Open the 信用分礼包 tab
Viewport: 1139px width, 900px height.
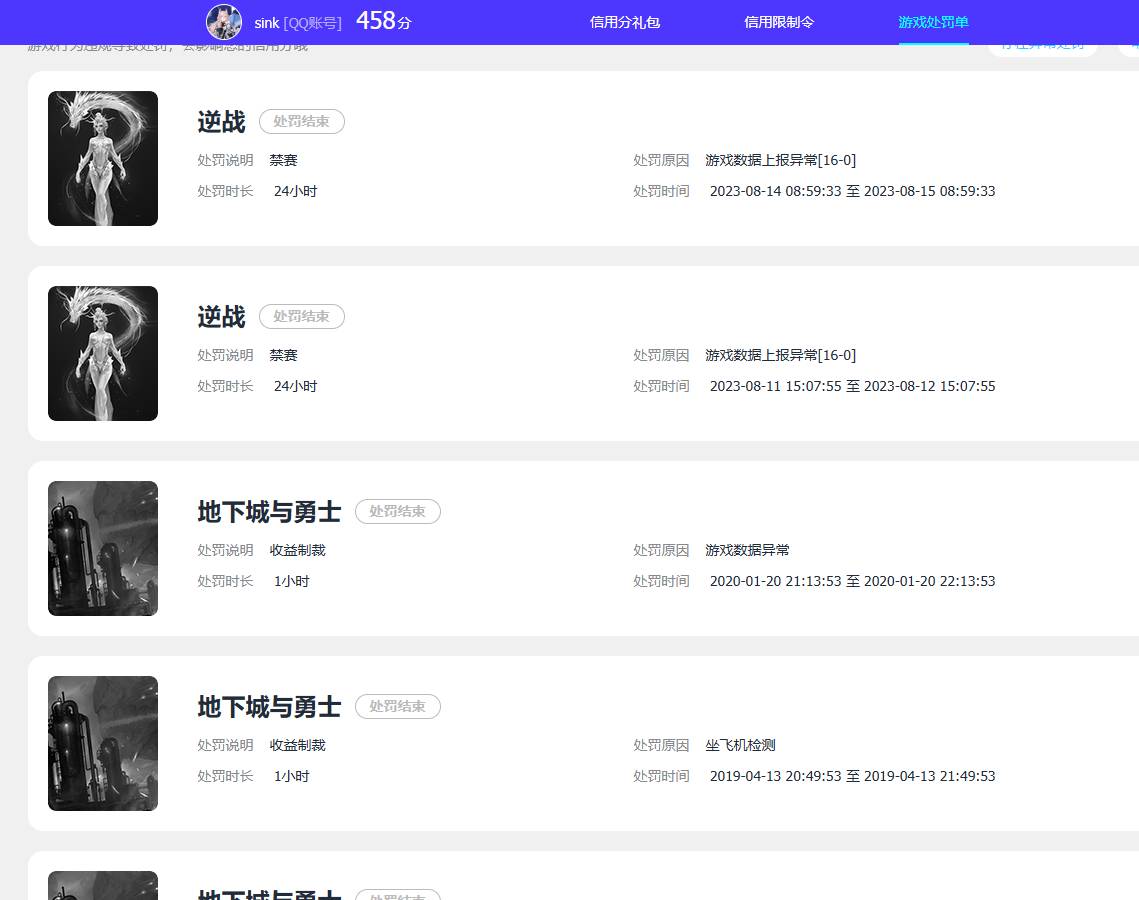pyautogui.click(x=625, y=22)
